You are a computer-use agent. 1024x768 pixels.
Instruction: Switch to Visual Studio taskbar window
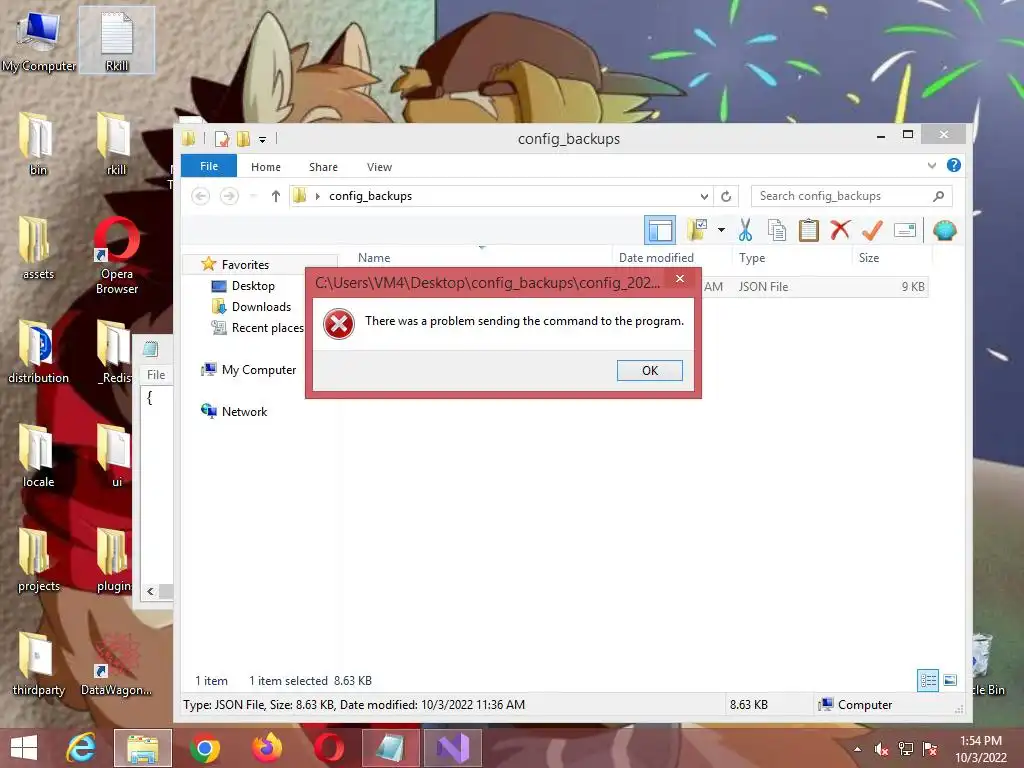[453, 748]
